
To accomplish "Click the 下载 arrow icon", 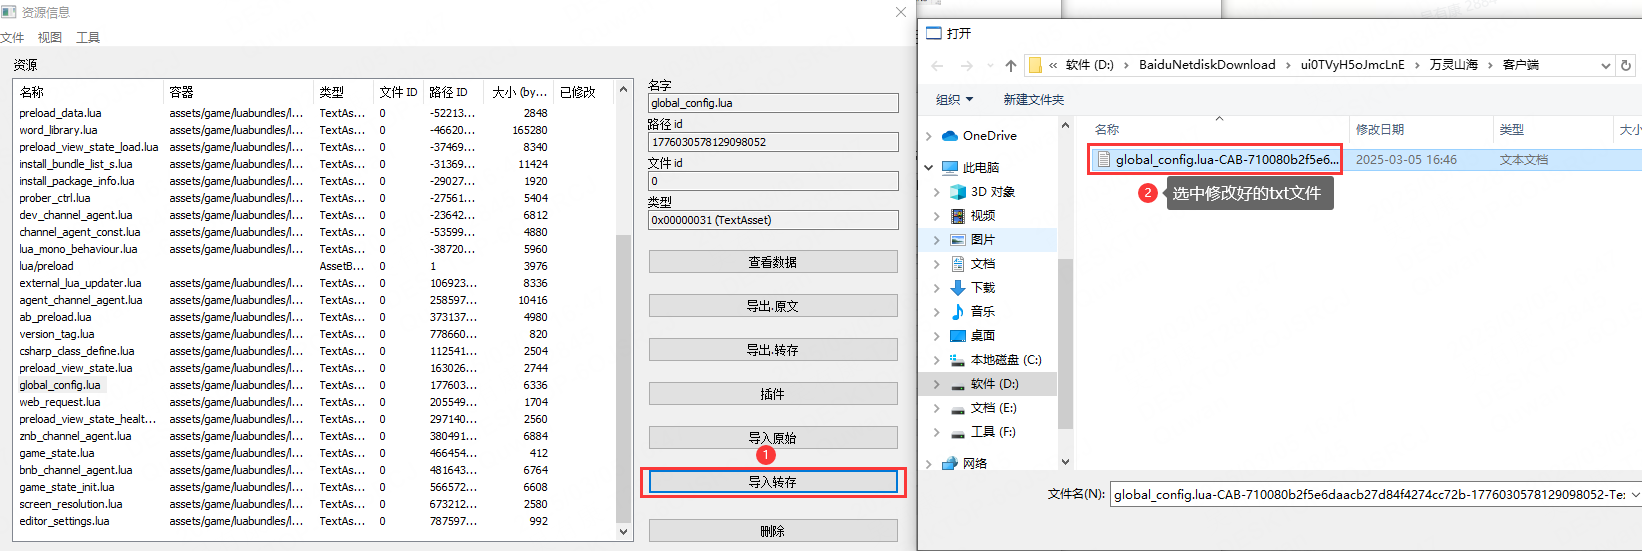I will pyautogui.click(x=958, y=288).
